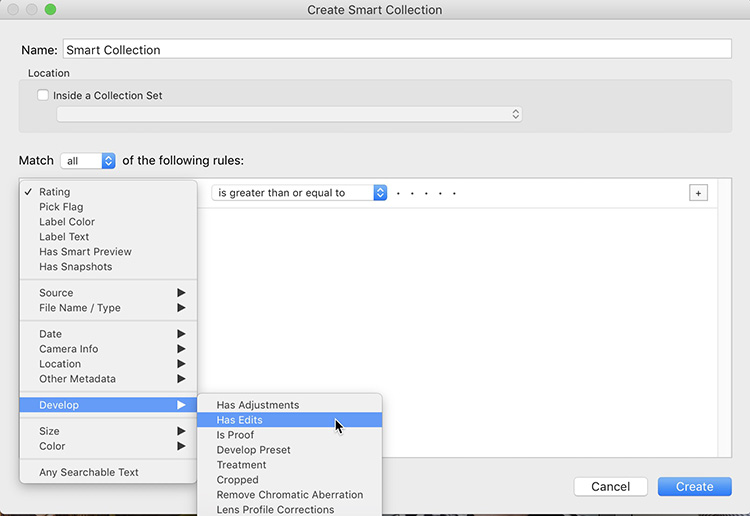This screenshot has height=516, width=750.
Task: Choose Cropped from the Develop submenu
Action: click(238, 480)
